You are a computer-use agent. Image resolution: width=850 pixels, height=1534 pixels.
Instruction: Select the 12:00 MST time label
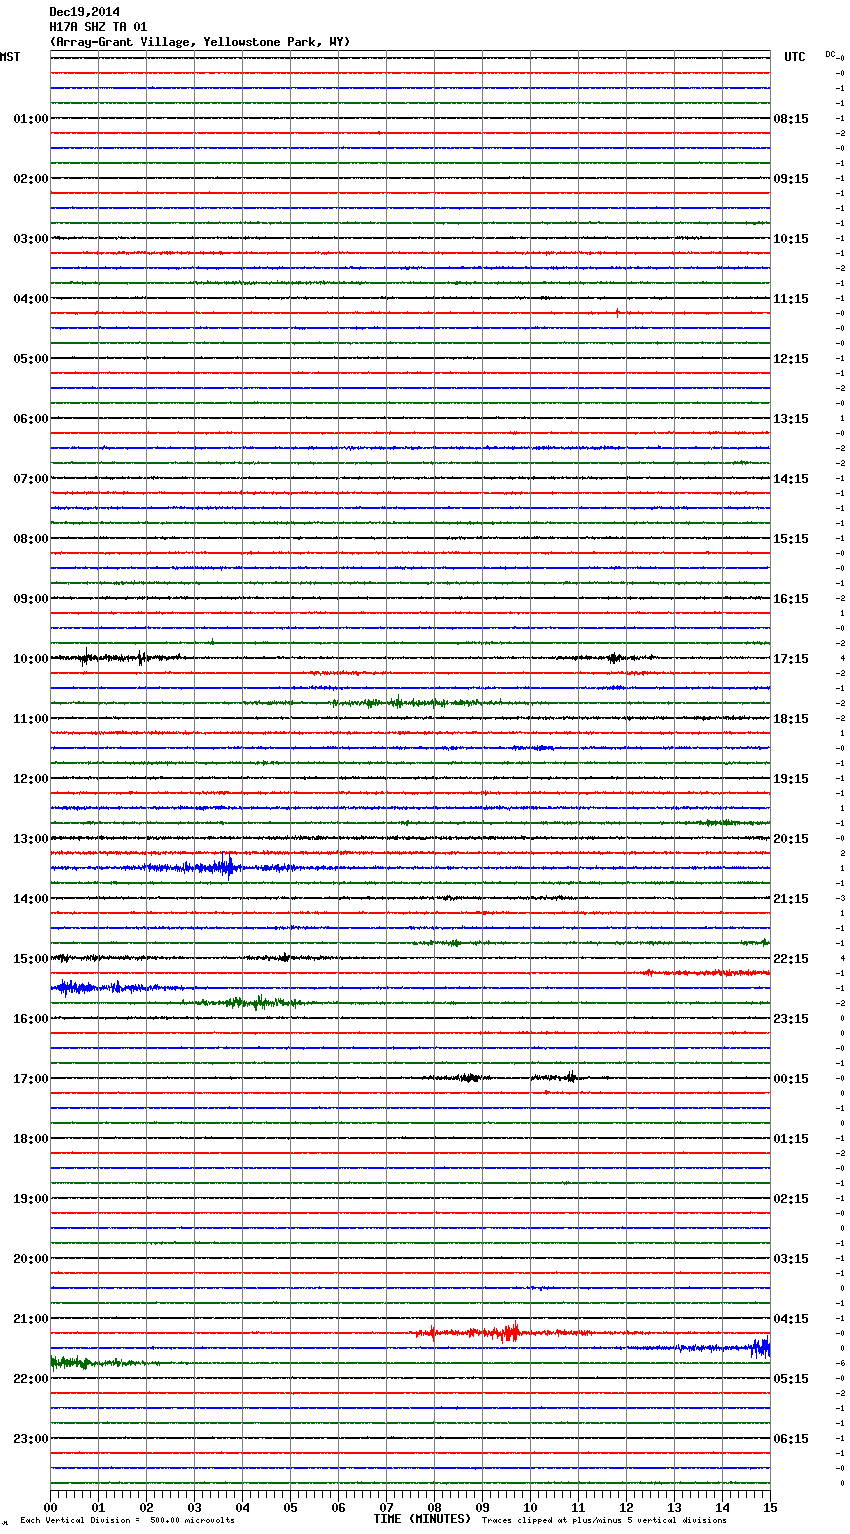click(x=31, y=779)
